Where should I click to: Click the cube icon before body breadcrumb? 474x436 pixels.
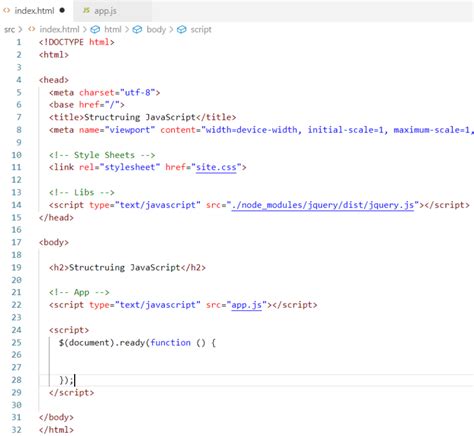[x=137, y=29]
